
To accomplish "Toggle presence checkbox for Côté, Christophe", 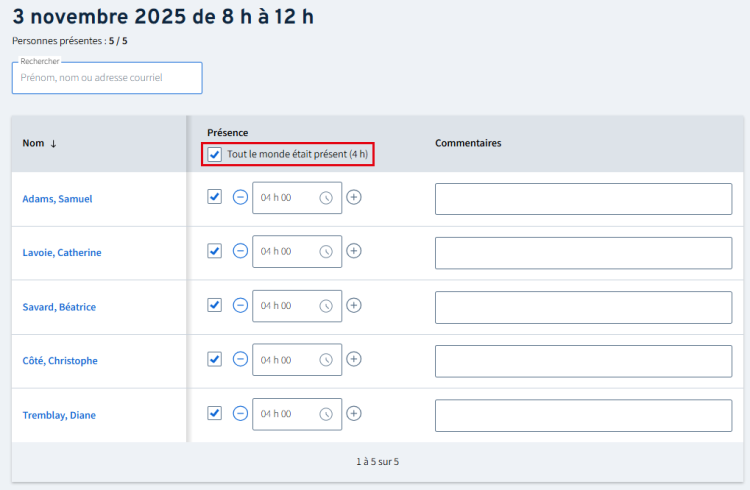I will coord(214,359).
